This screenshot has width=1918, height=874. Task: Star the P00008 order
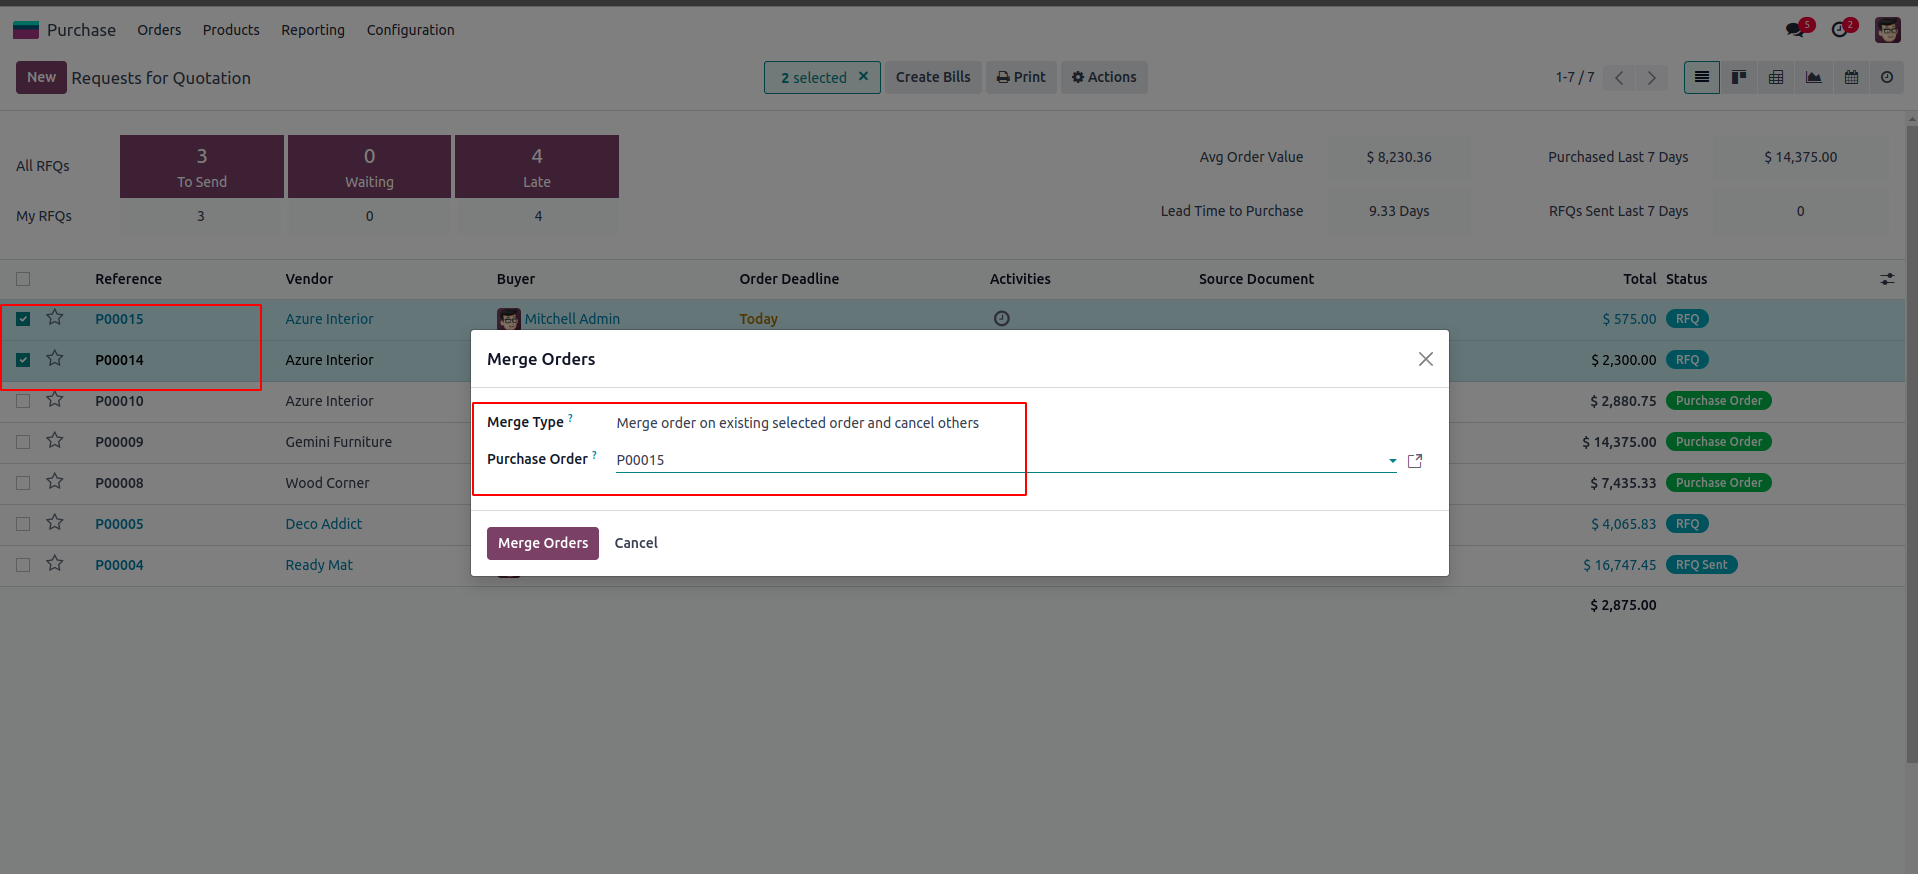click(55, 482)
